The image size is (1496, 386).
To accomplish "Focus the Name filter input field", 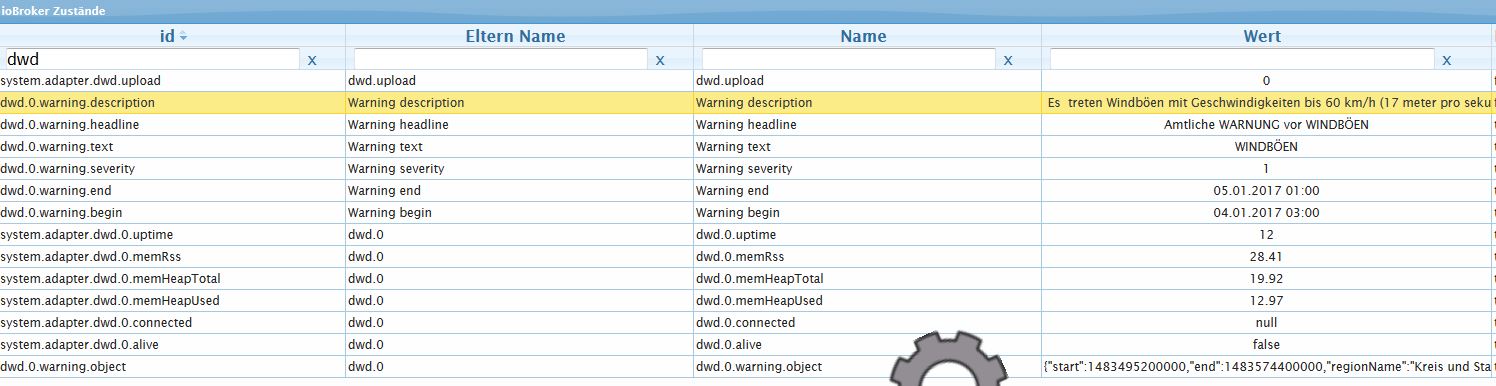I will click(x=848, y=59).
